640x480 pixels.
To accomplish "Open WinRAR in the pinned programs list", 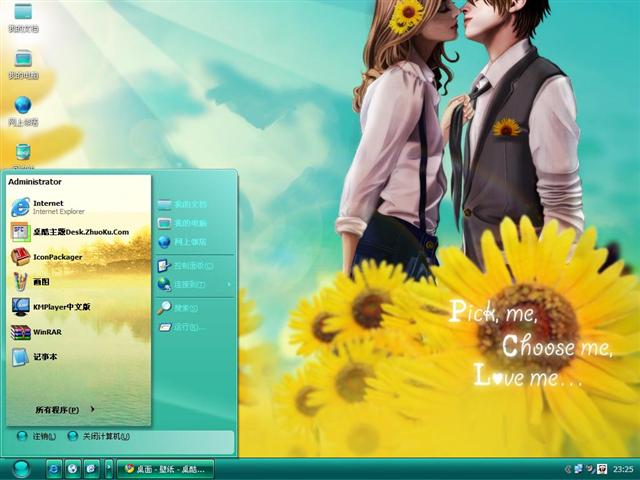I will point(47,331).
